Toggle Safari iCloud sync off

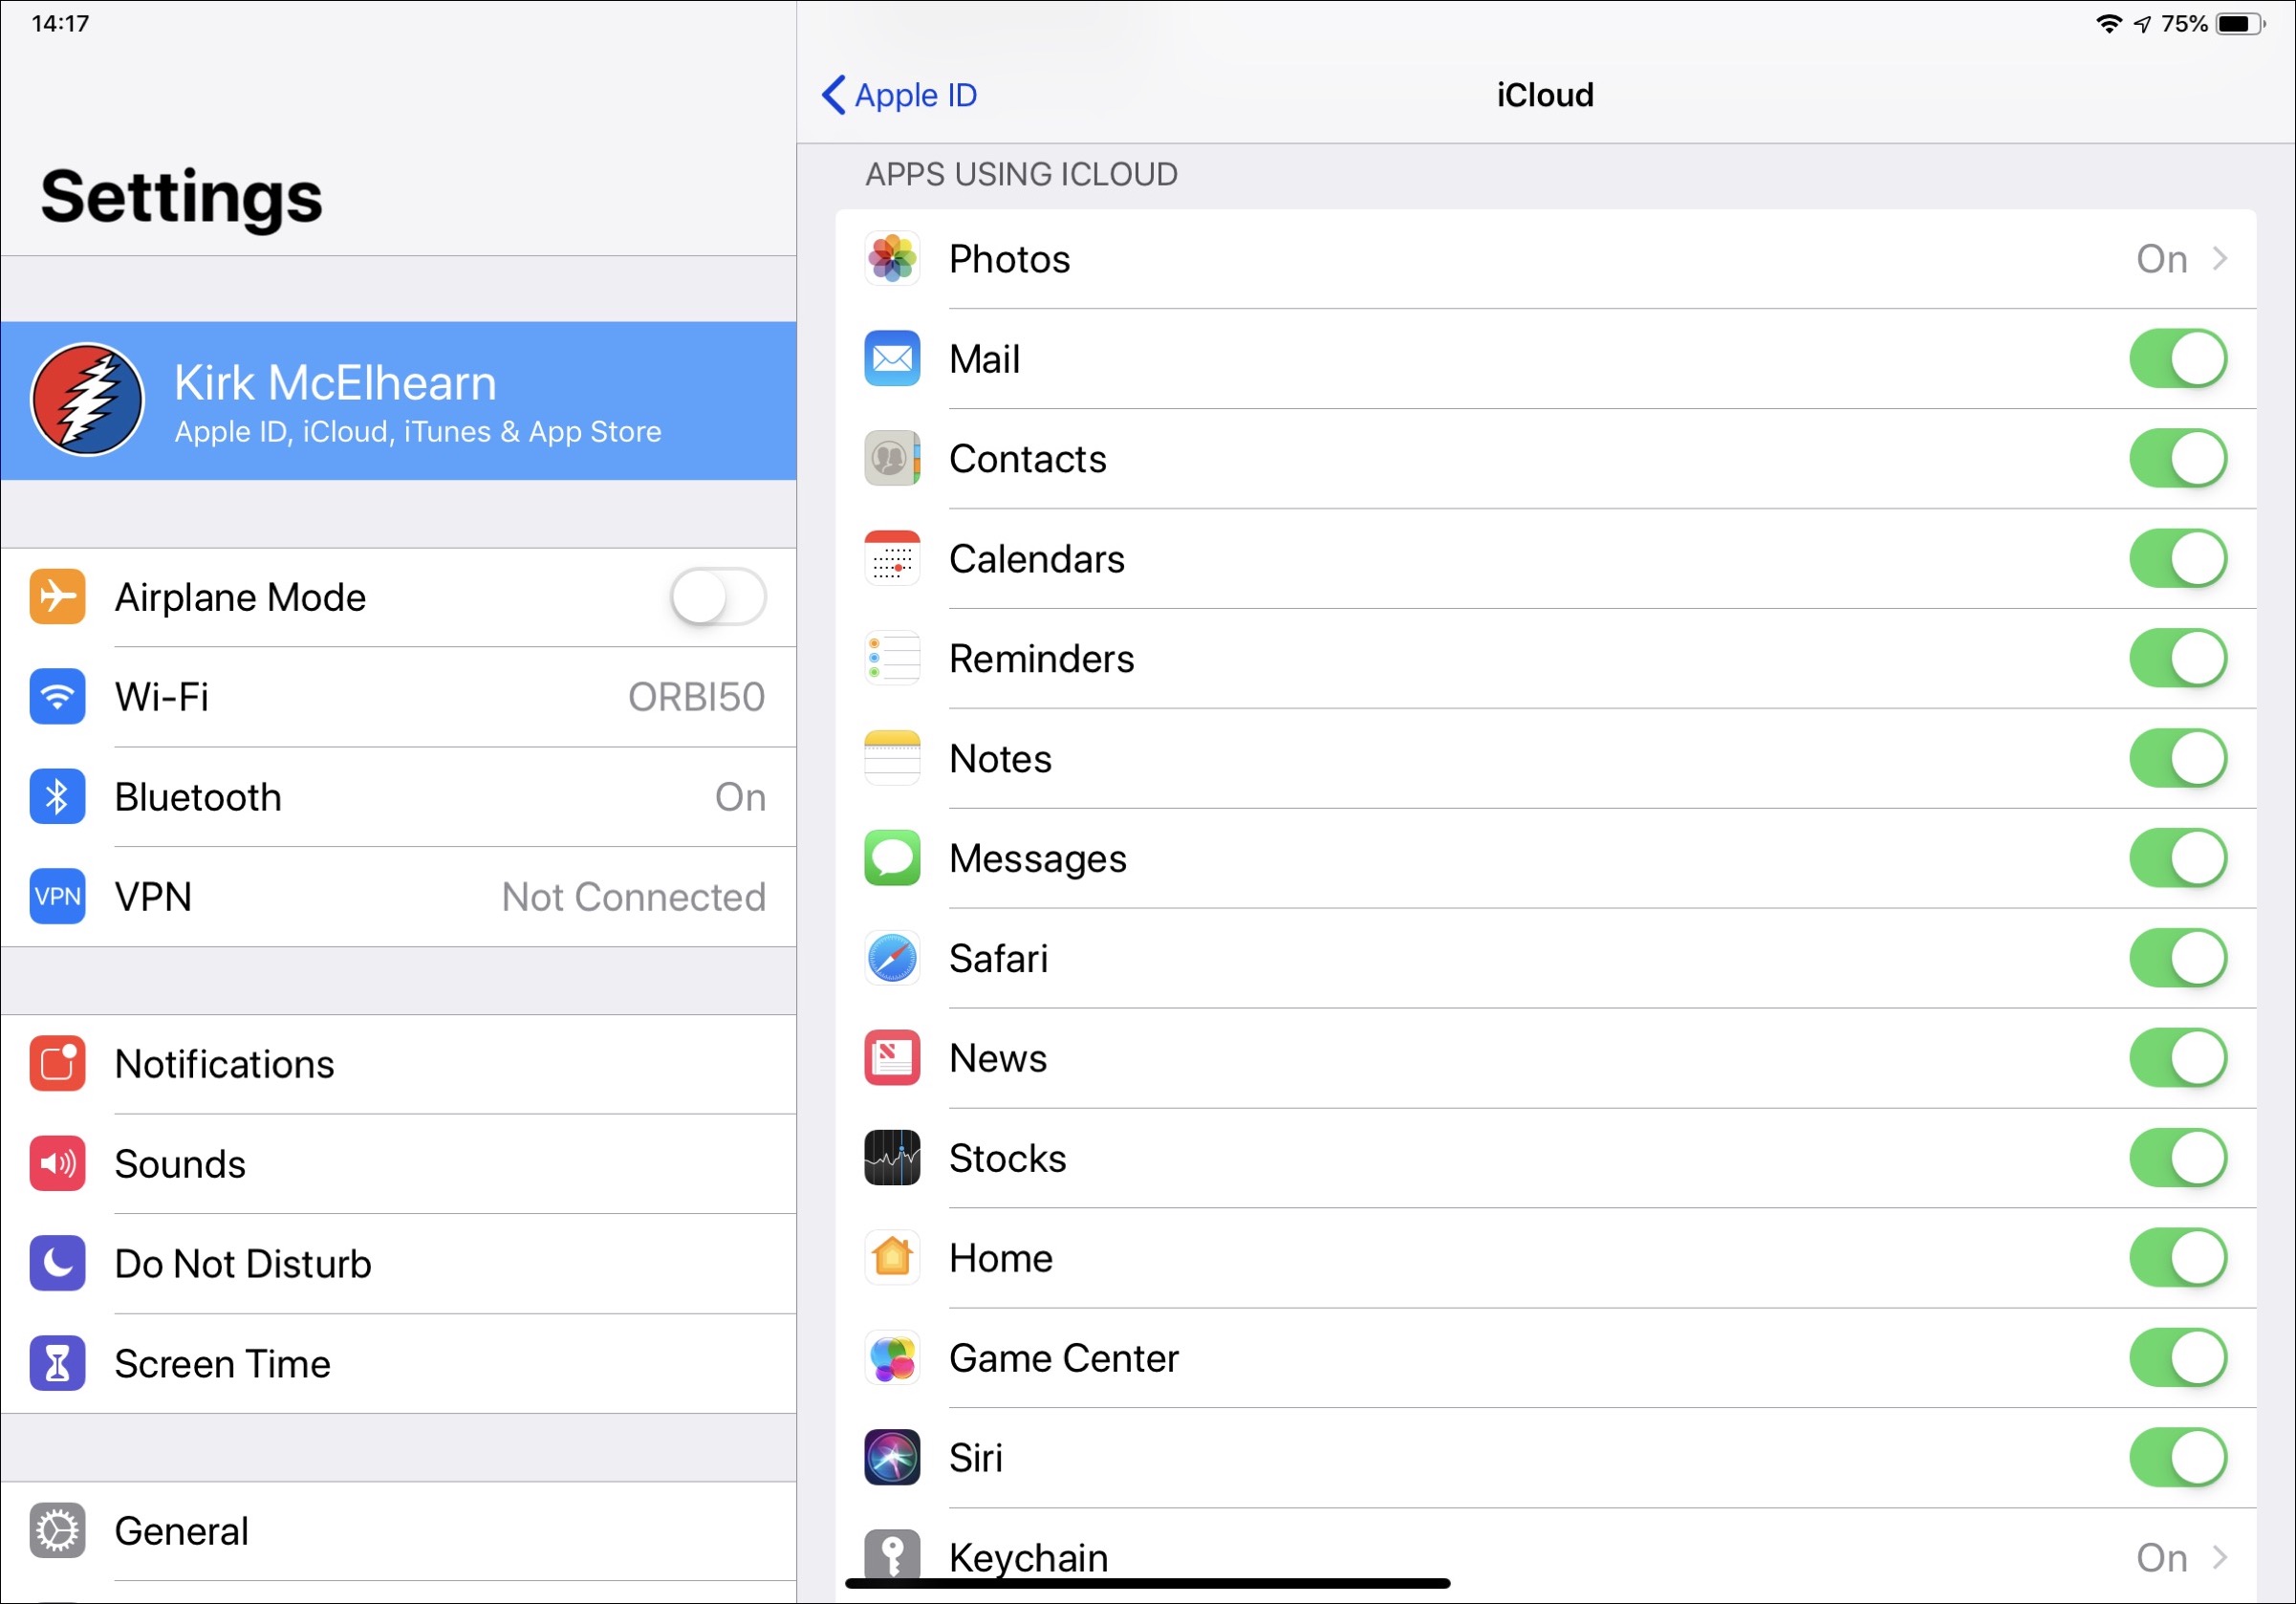tap(2178, 958)
